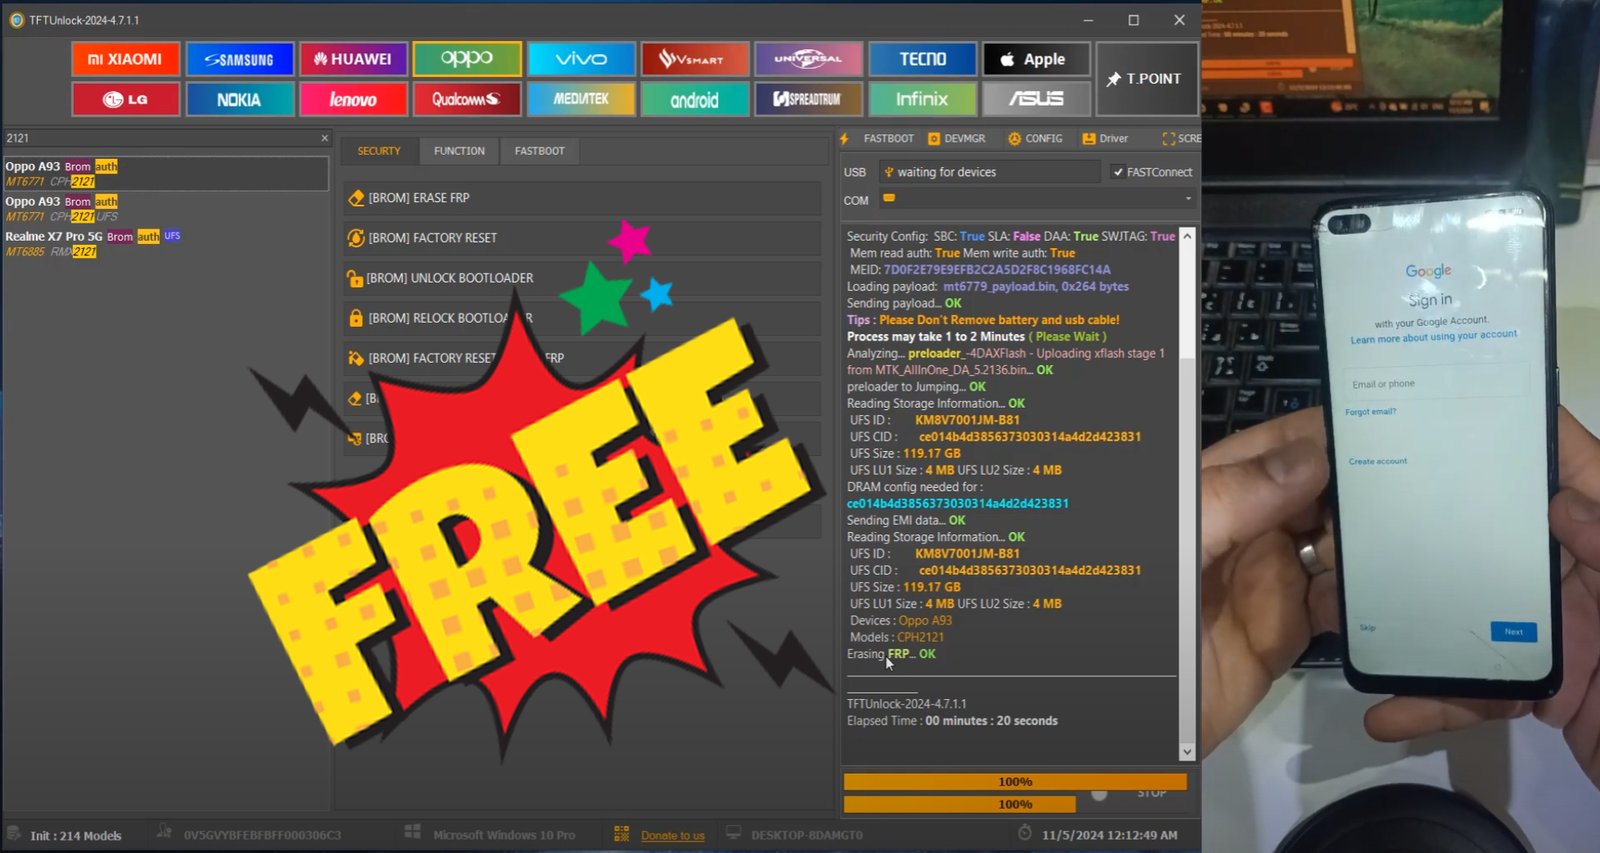Open DEVMGR device manager

pos(957,138)
